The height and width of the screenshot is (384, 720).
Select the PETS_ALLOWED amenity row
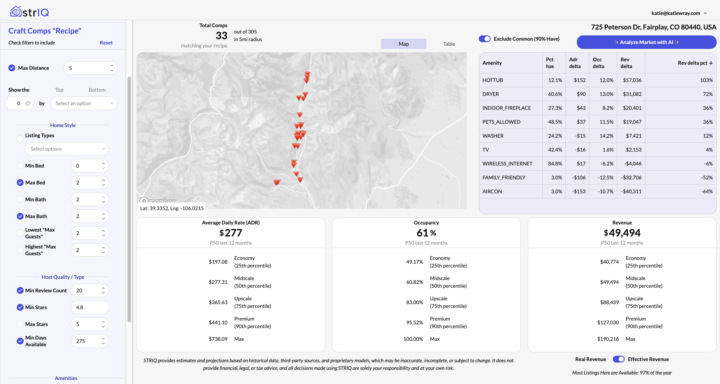(x=597, y=122)
